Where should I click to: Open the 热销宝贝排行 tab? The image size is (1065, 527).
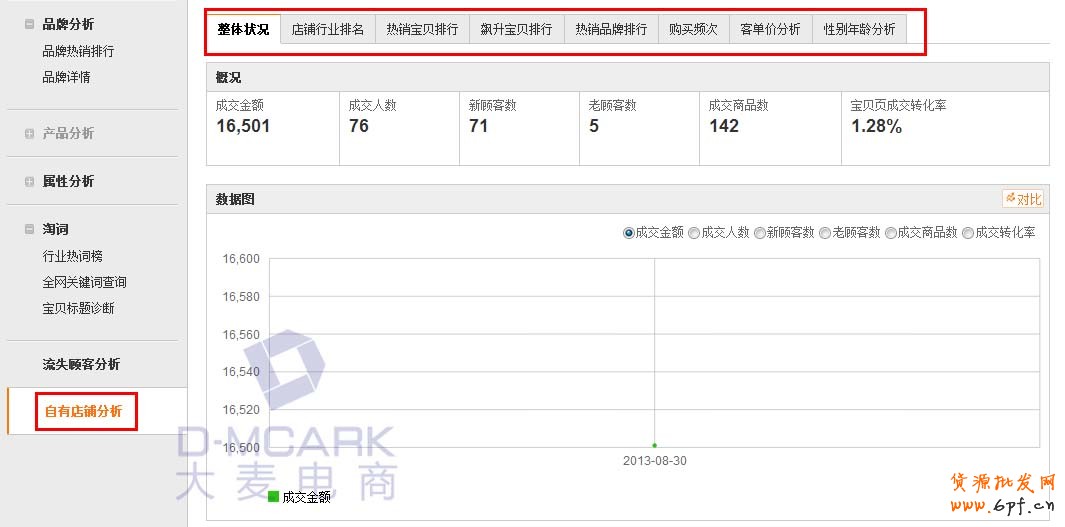pos(422,30)
